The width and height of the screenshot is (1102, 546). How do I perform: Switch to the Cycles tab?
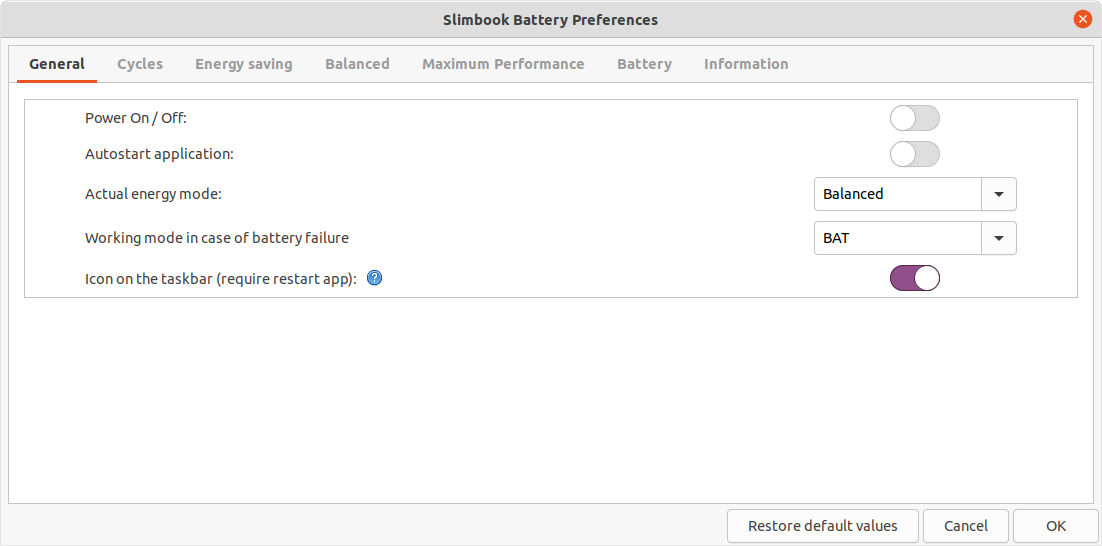tap(140, 64)
